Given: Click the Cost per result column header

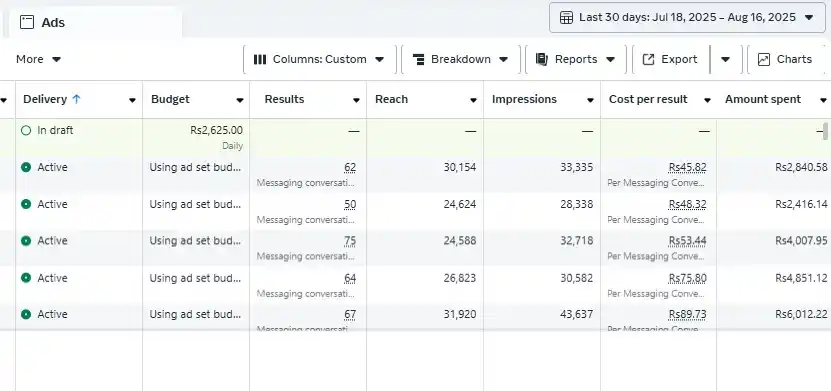Looking at the screenshot, I should 648,99.
